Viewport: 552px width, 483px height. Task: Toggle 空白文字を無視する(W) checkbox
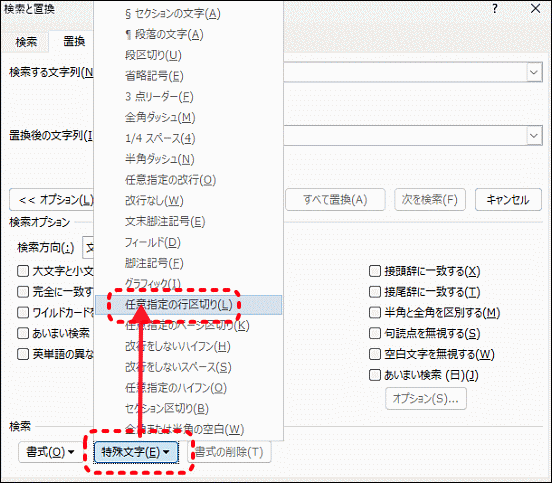click(x=375, y=354)
